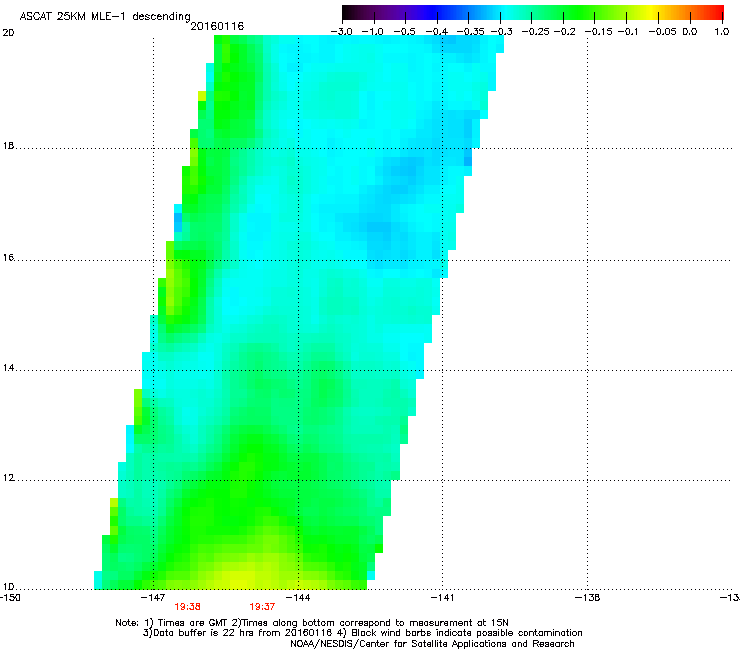Screen dimensions: 740x650
Task: Click the '-0.3' color scale label
Action: tap(502, 32)
